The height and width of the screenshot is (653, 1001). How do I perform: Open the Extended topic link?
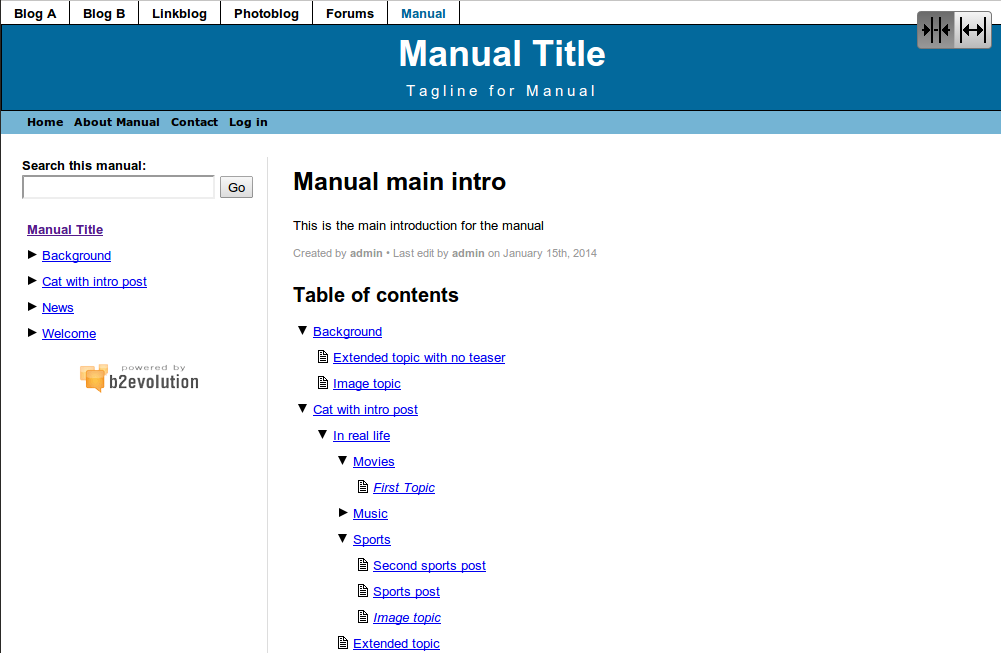[x=396, y=643]
